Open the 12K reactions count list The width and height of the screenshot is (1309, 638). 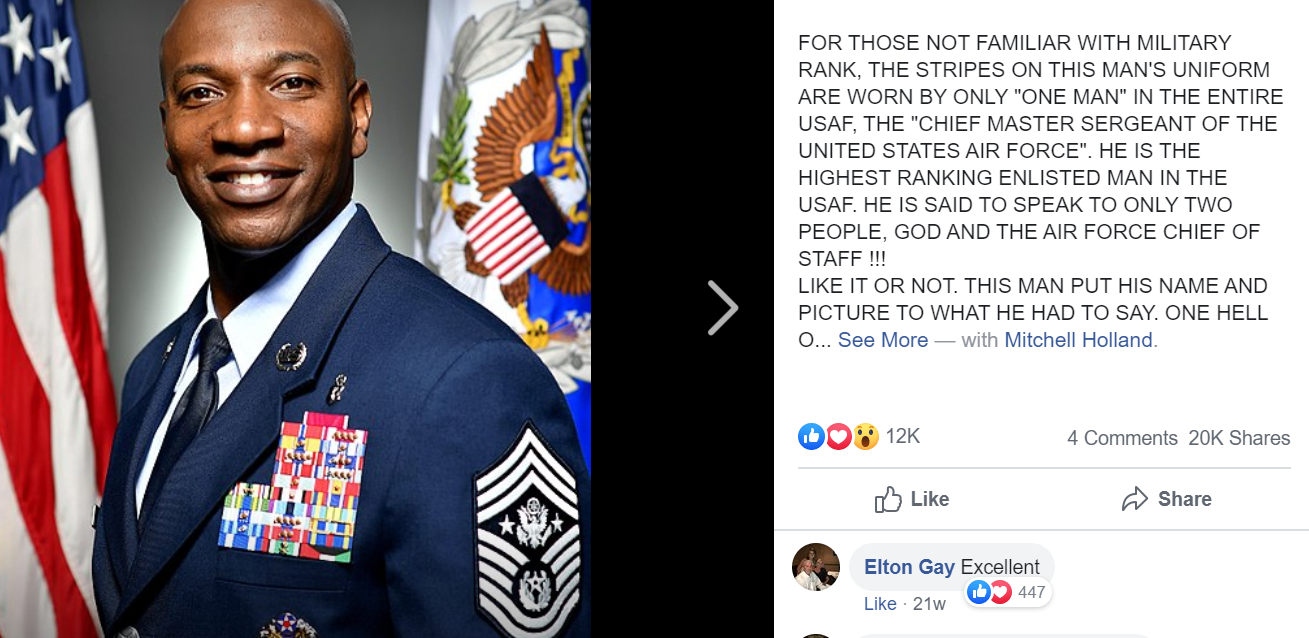click(x=902, y=436)
